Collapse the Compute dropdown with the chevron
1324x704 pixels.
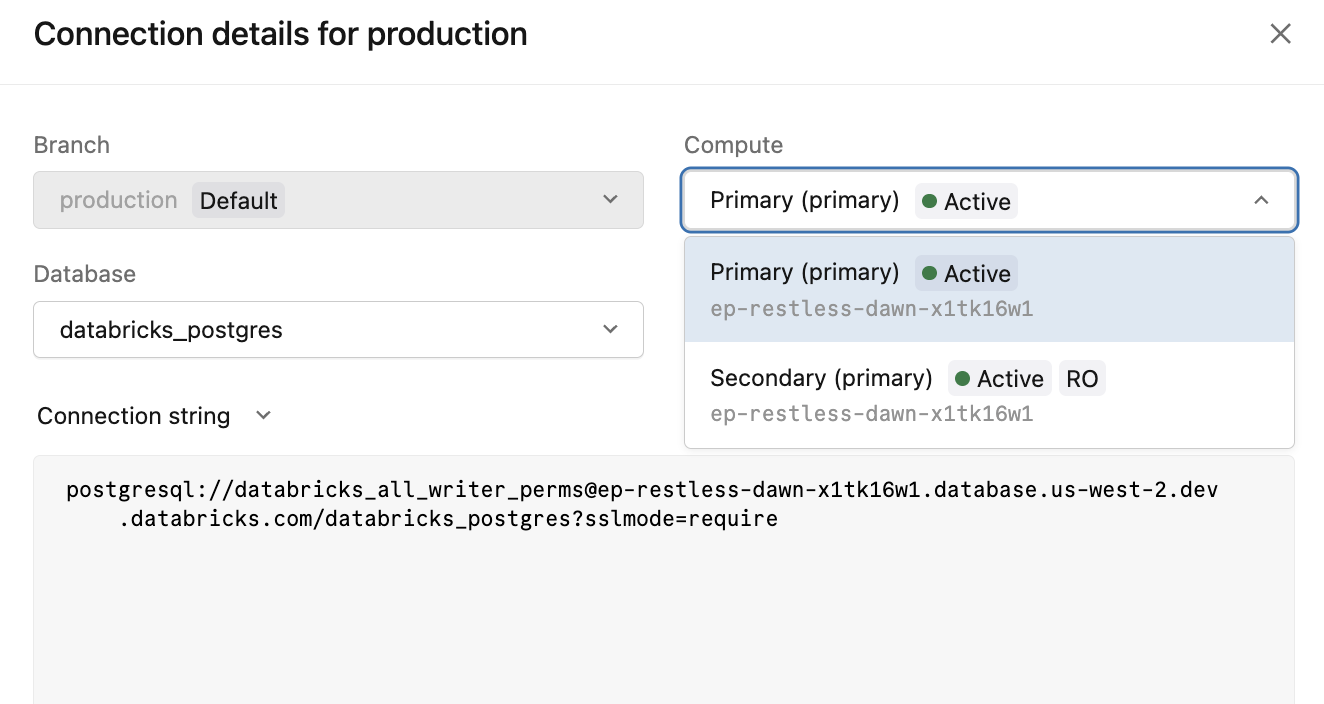tap(1260, 199)
